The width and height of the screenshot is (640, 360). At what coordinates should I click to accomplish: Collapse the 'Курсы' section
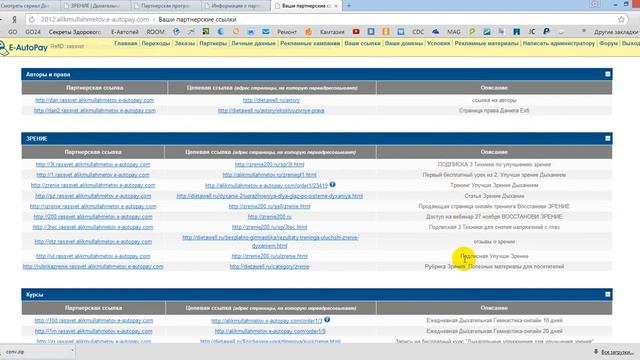pyautogui.click(x=608, y=294)
